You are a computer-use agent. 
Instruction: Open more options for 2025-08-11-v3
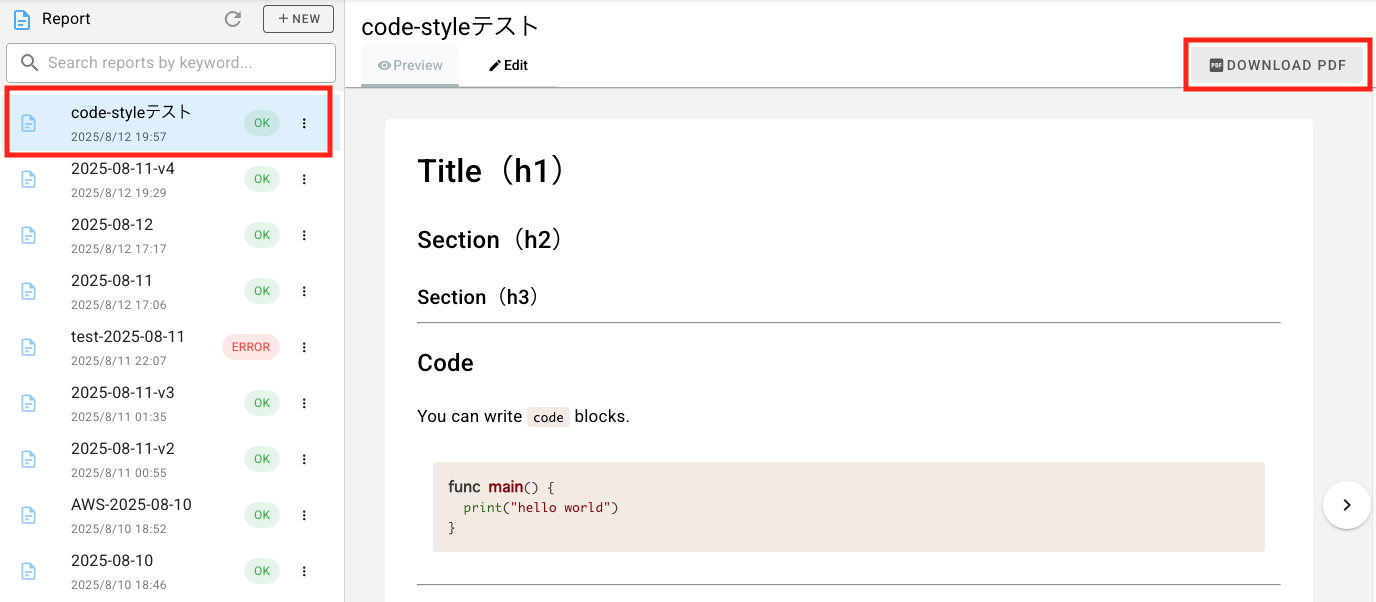[x=305, y=404]
